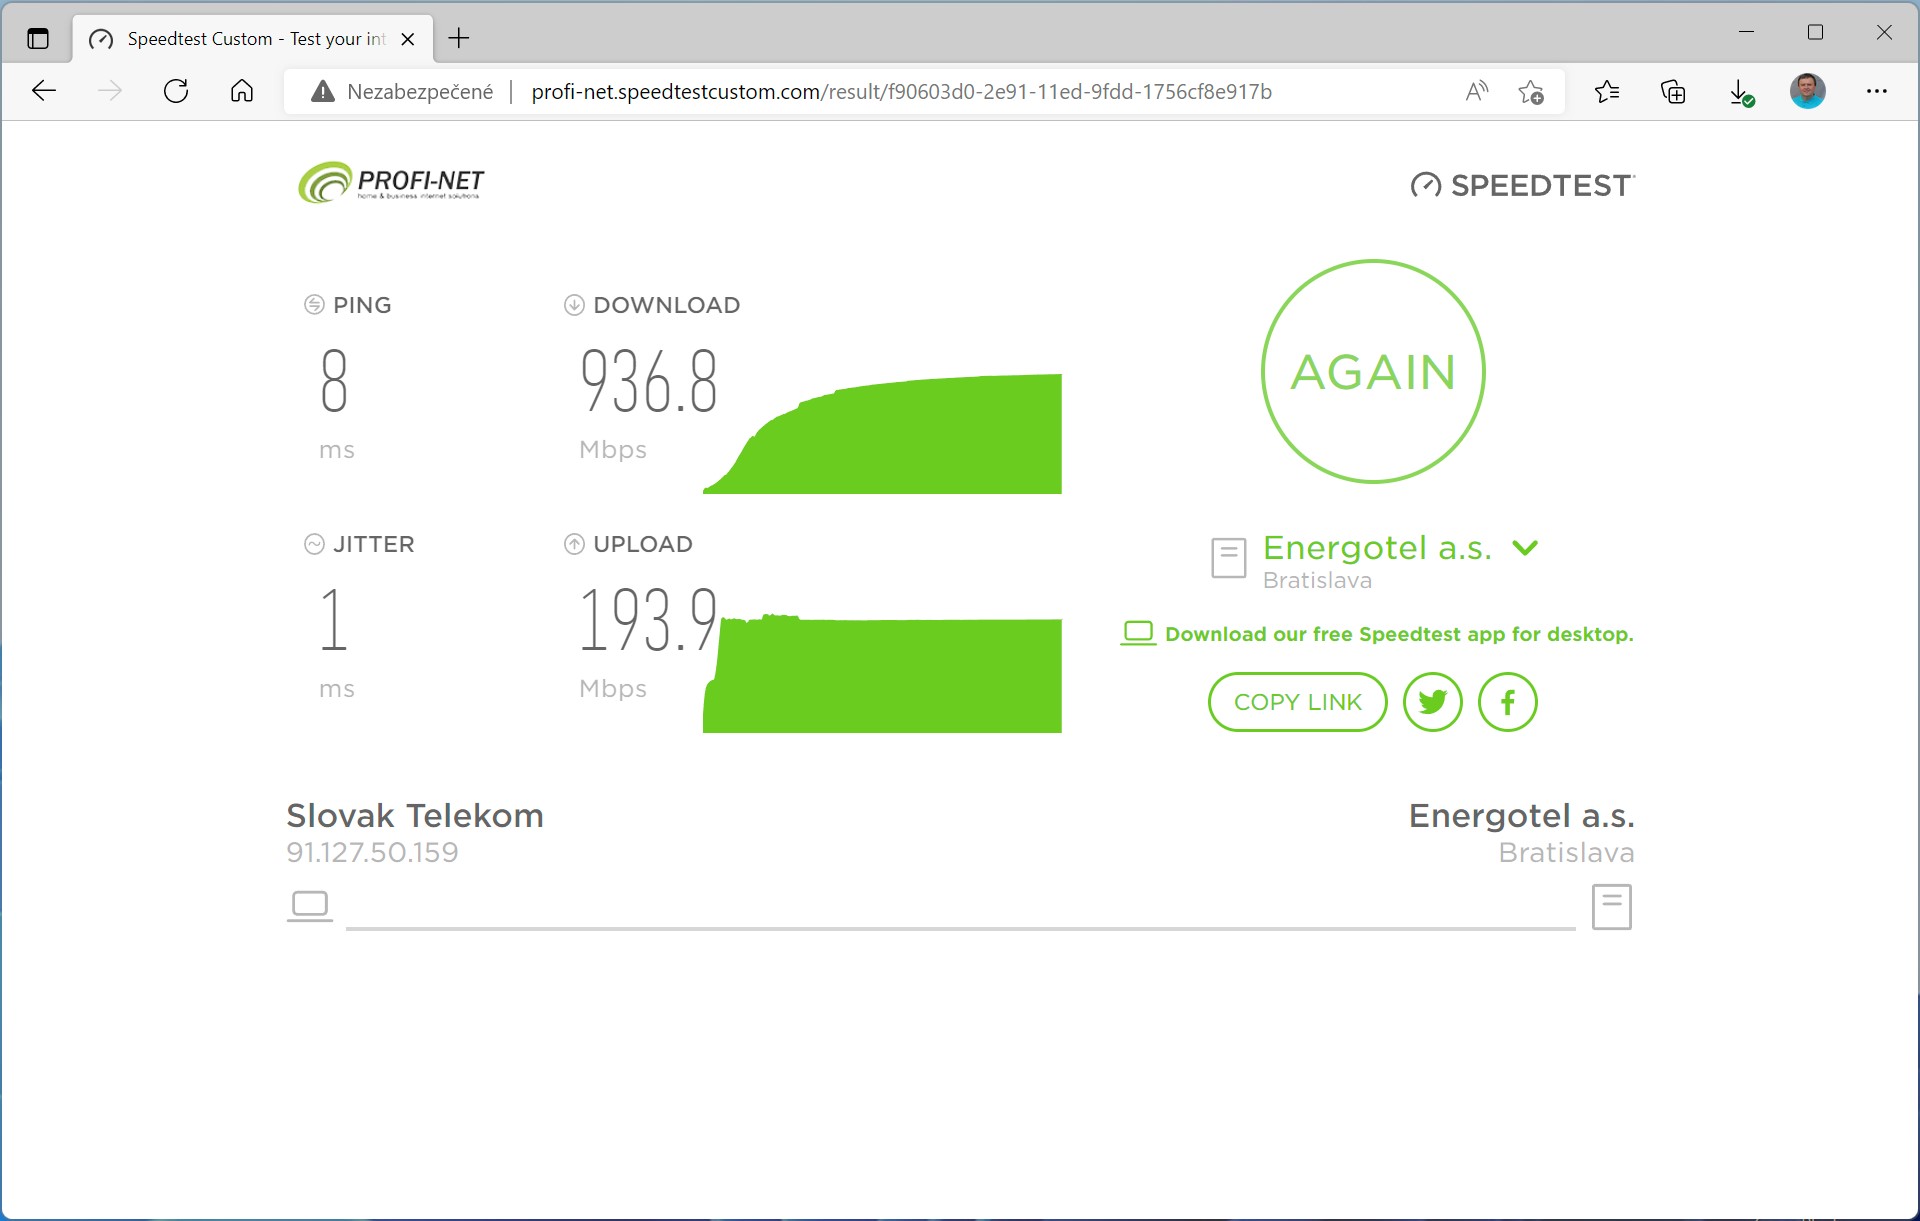Add this page to favorites star
This screenshot has width=1920, height=1221.
click(x=1530, y=92)
